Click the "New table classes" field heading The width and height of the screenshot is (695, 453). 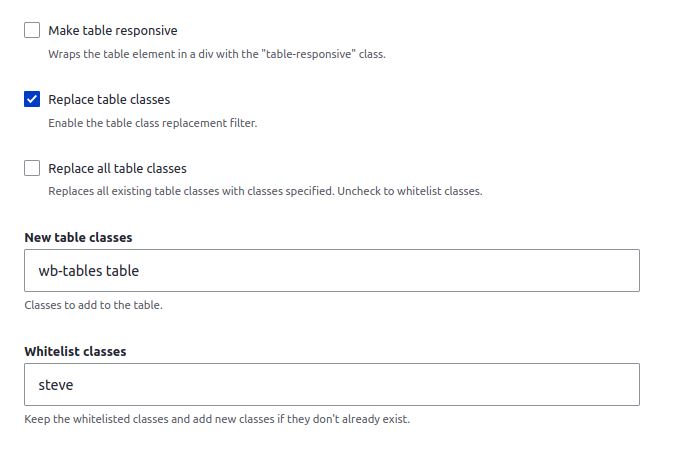78,238
